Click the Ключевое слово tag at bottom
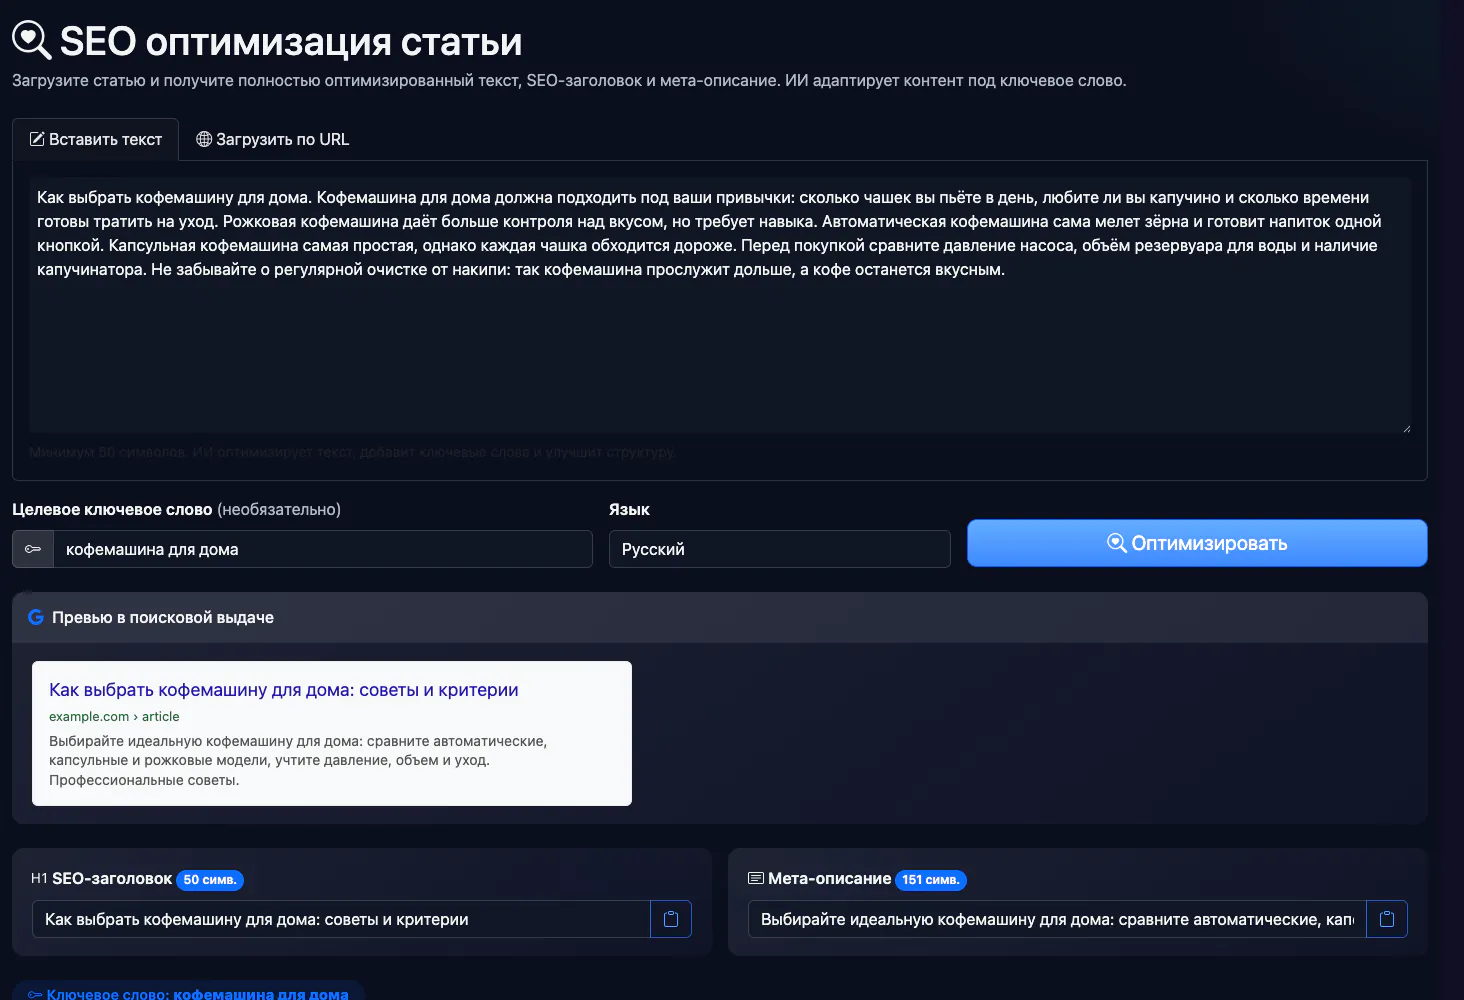Image resolution: width=1464 pixels, height=1000 pixels. click(x=188, y=992)
